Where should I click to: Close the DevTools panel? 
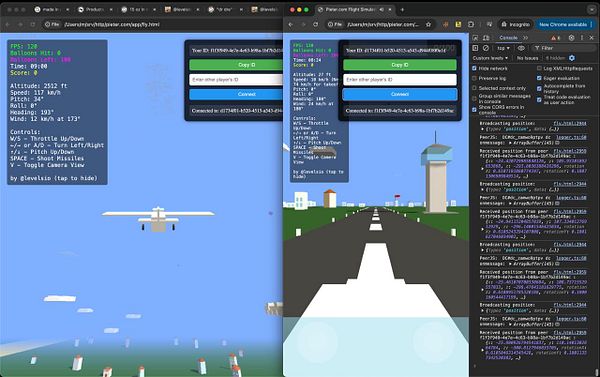pyautogui.click(x=592, y=38)
